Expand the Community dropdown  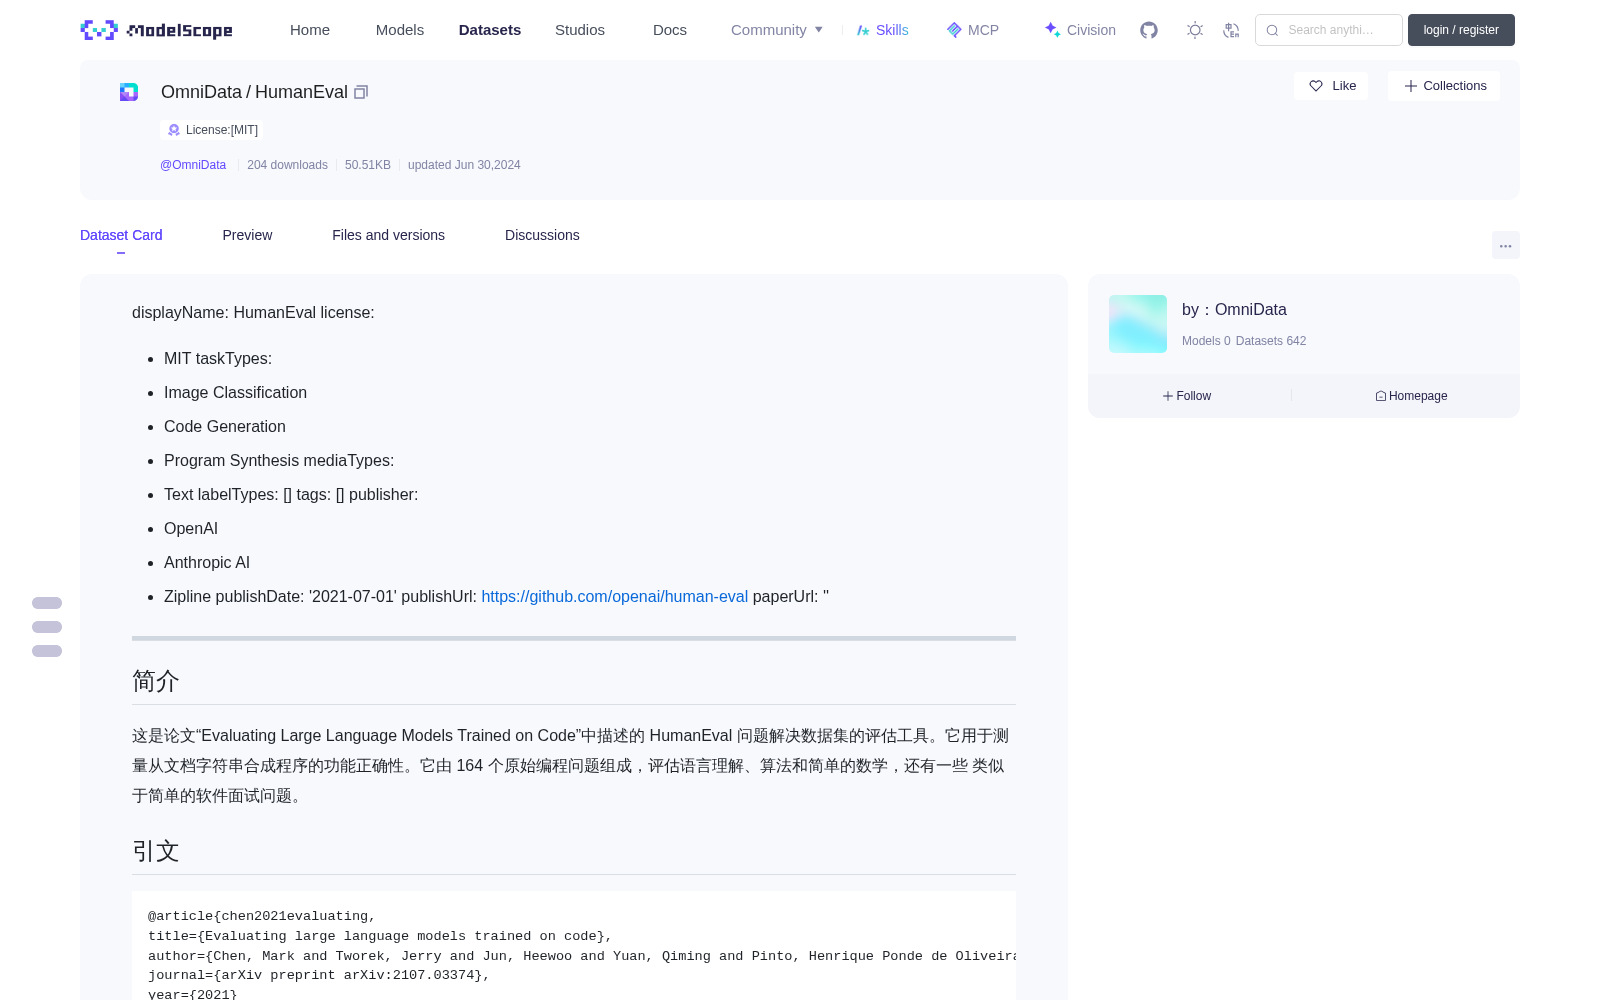(777, 30)
